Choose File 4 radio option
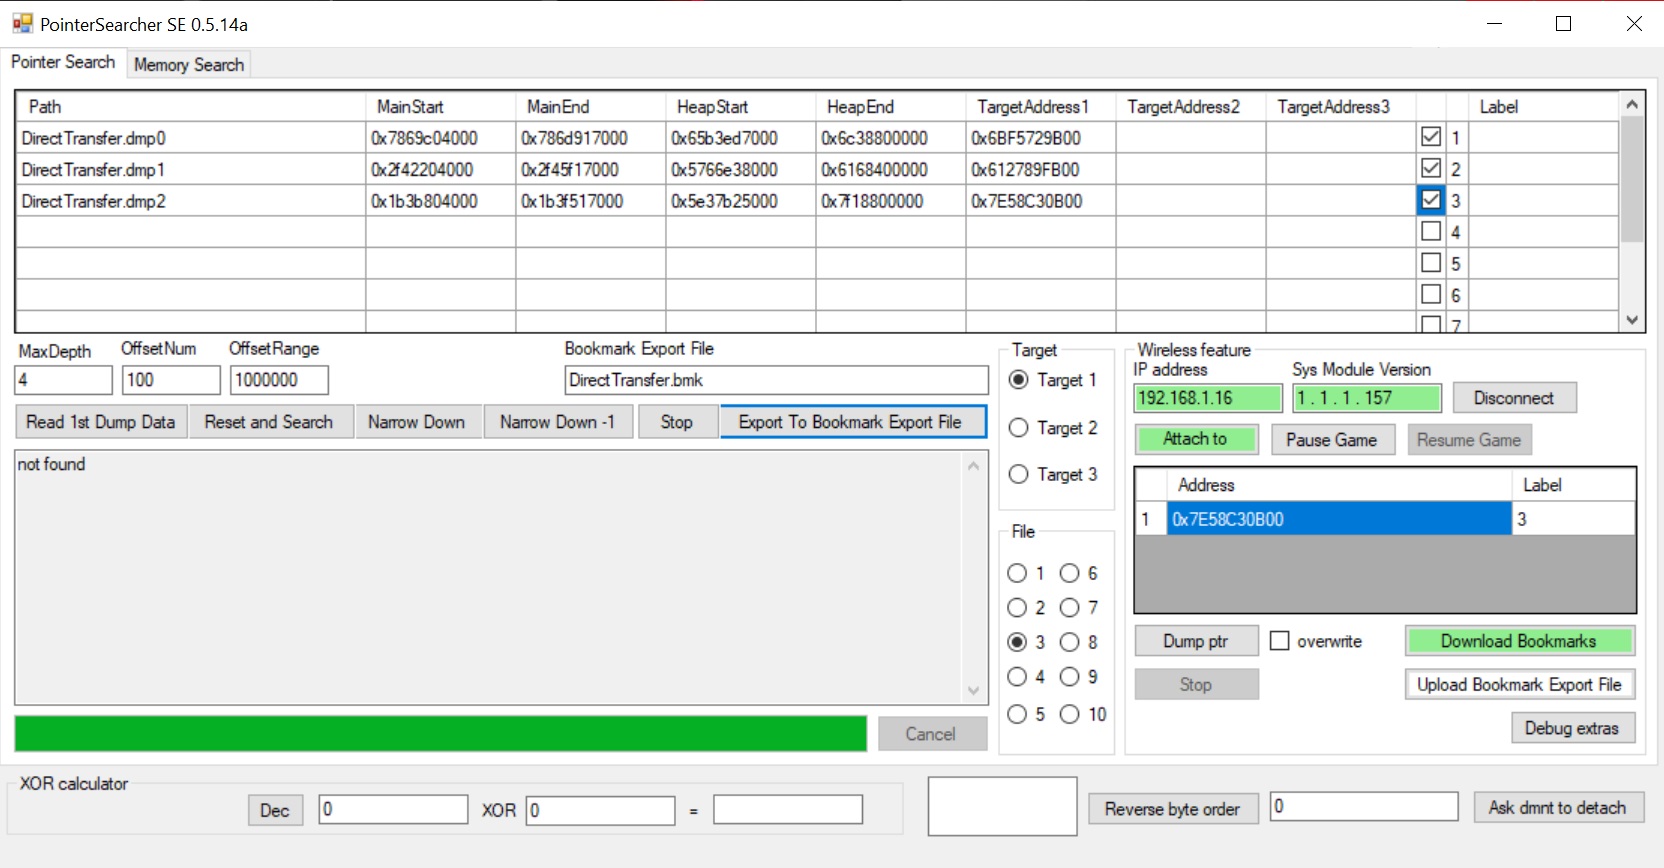The image size is (1664, 868). pos(1017,677)
